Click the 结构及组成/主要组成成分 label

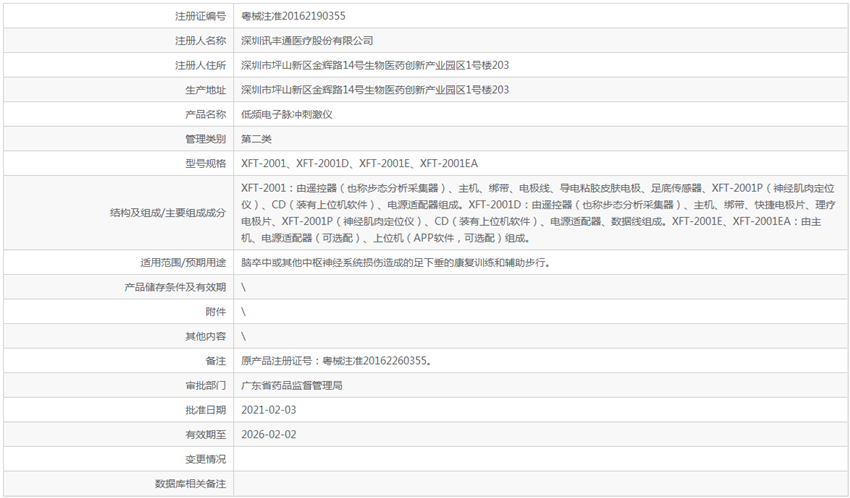click(x=168, y=213)
